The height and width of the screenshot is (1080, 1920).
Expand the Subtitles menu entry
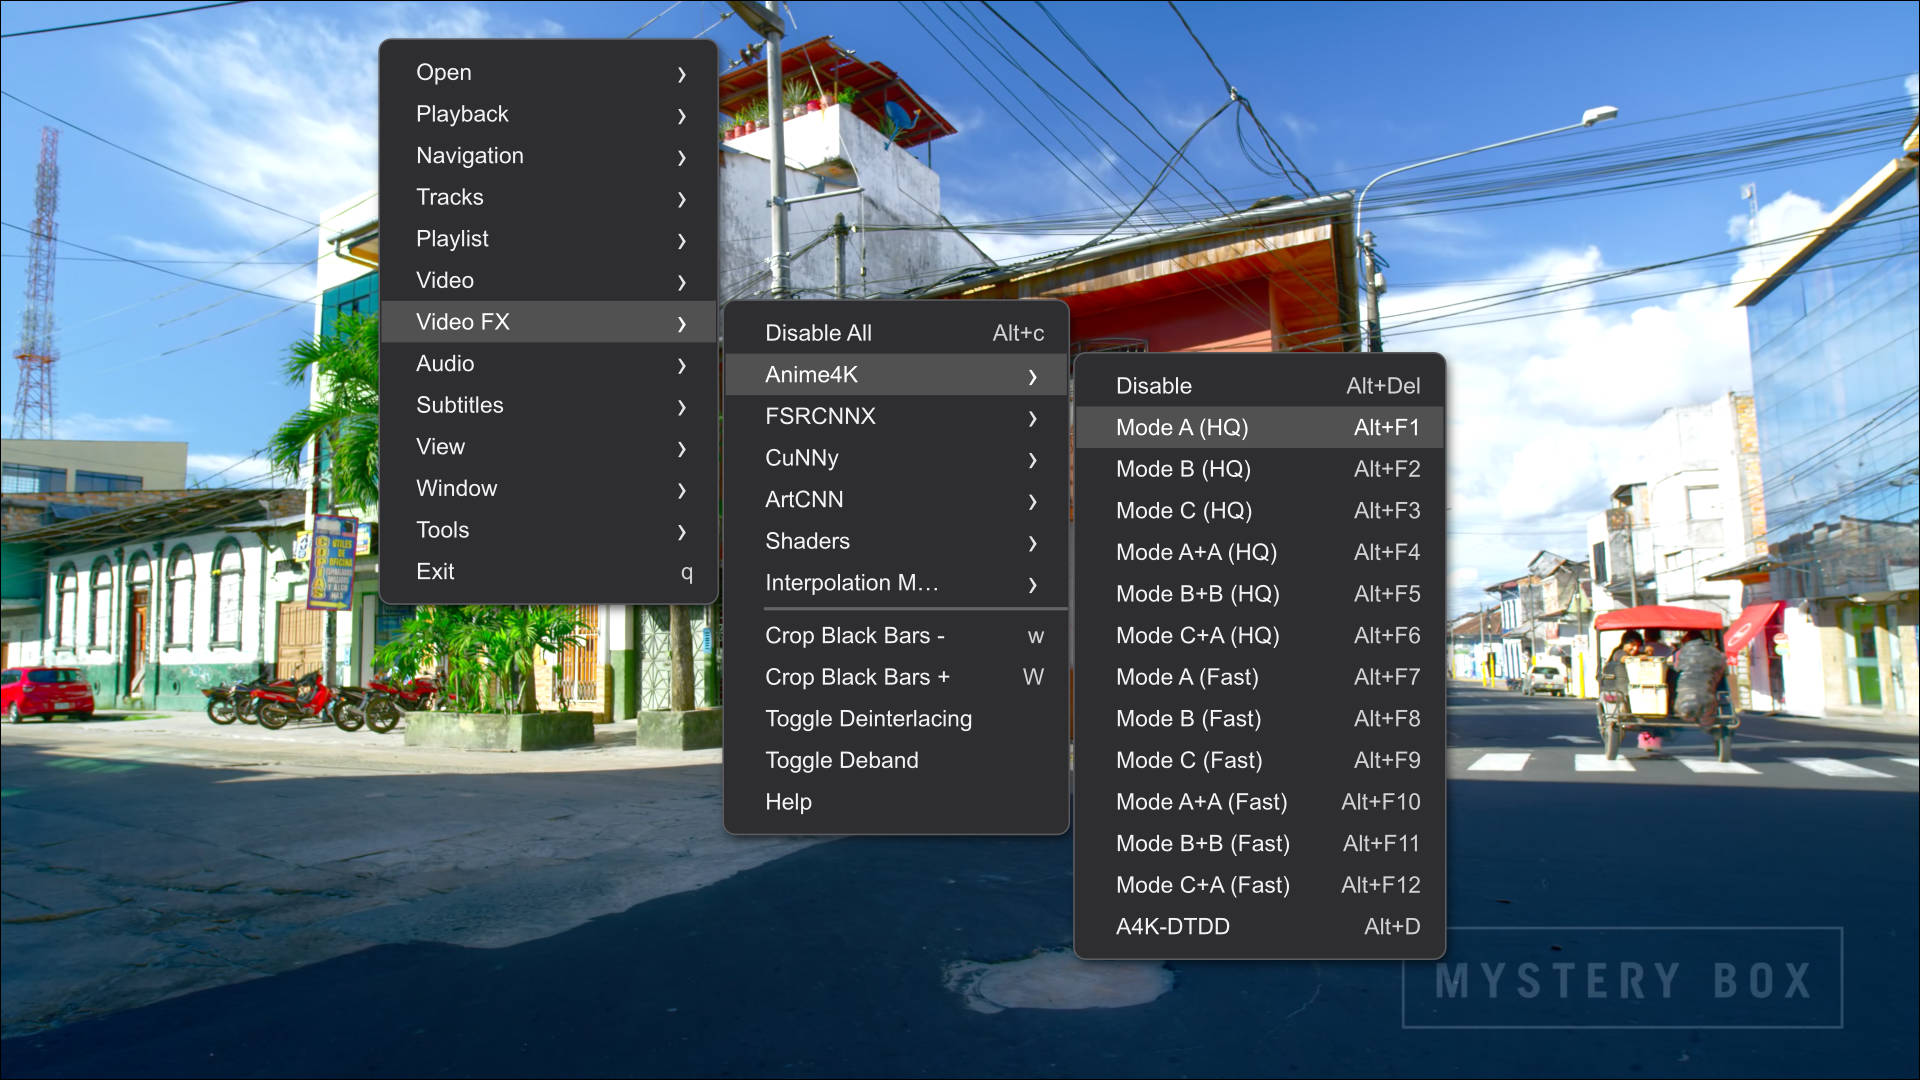pyautogui.click(x=549, y=405)
